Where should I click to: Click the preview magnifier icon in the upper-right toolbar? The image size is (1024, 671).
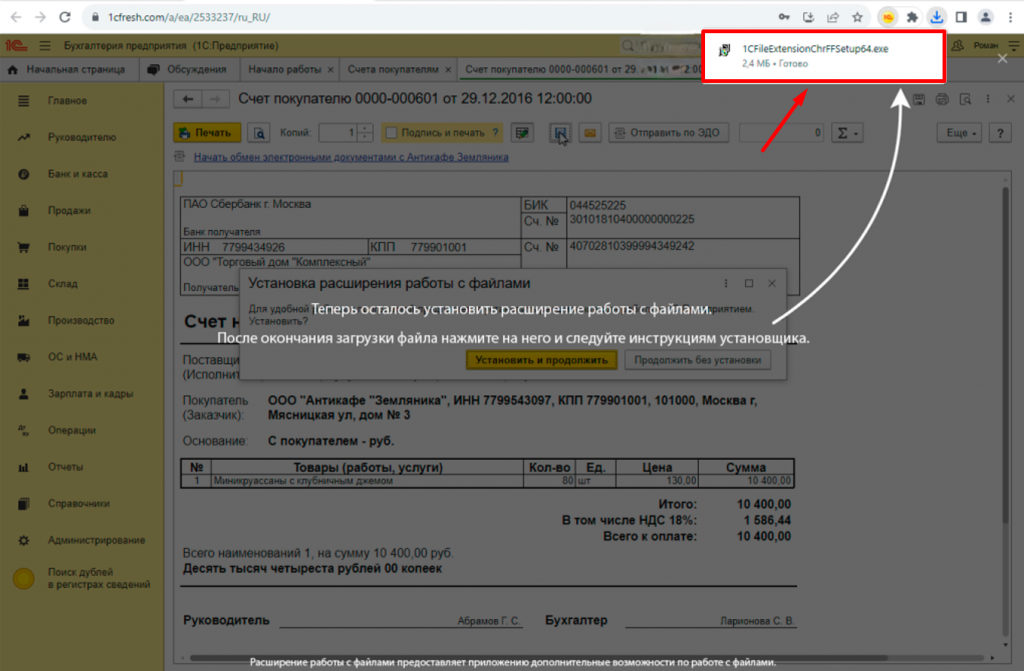(x=965, y=99)
